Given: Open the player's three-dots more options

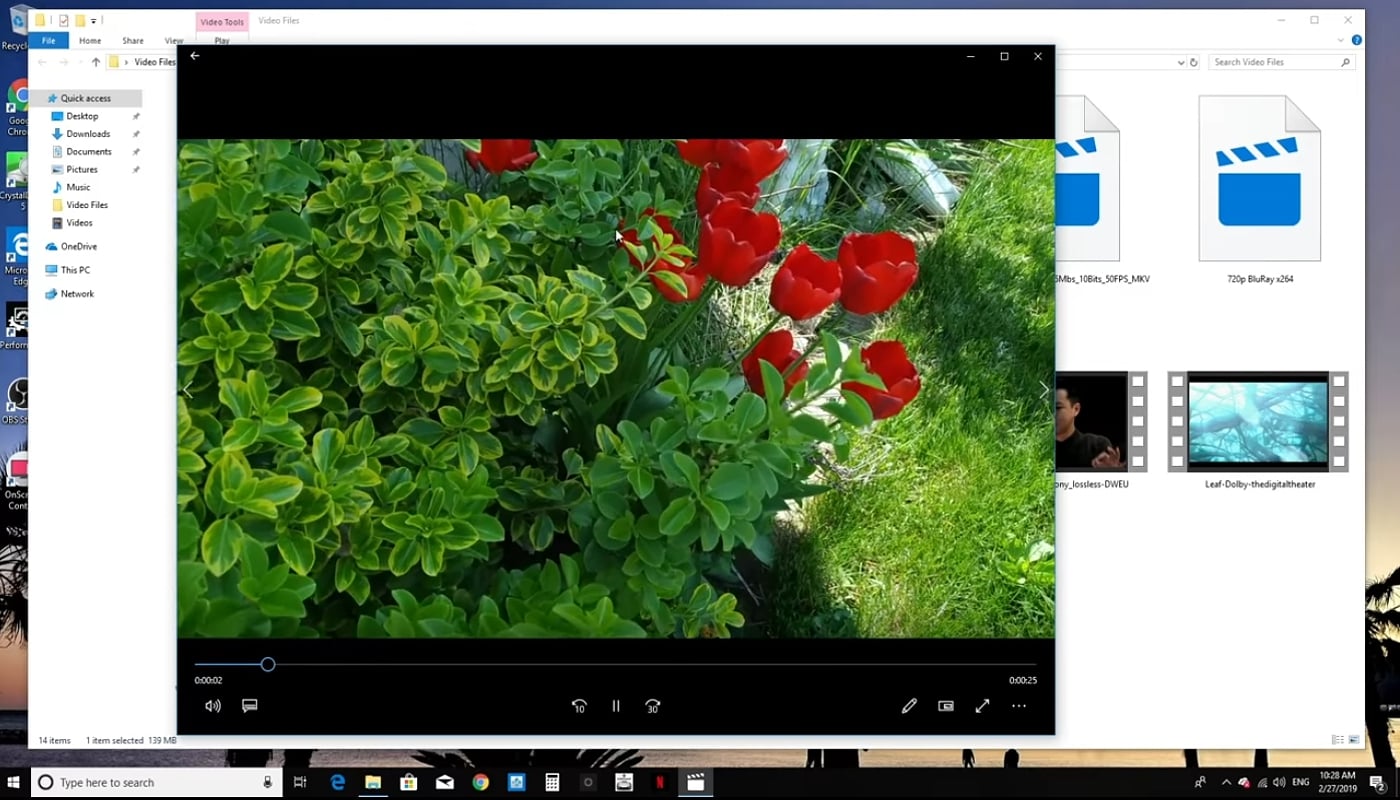Looking at the screenshot, I should click(1019, 706).
